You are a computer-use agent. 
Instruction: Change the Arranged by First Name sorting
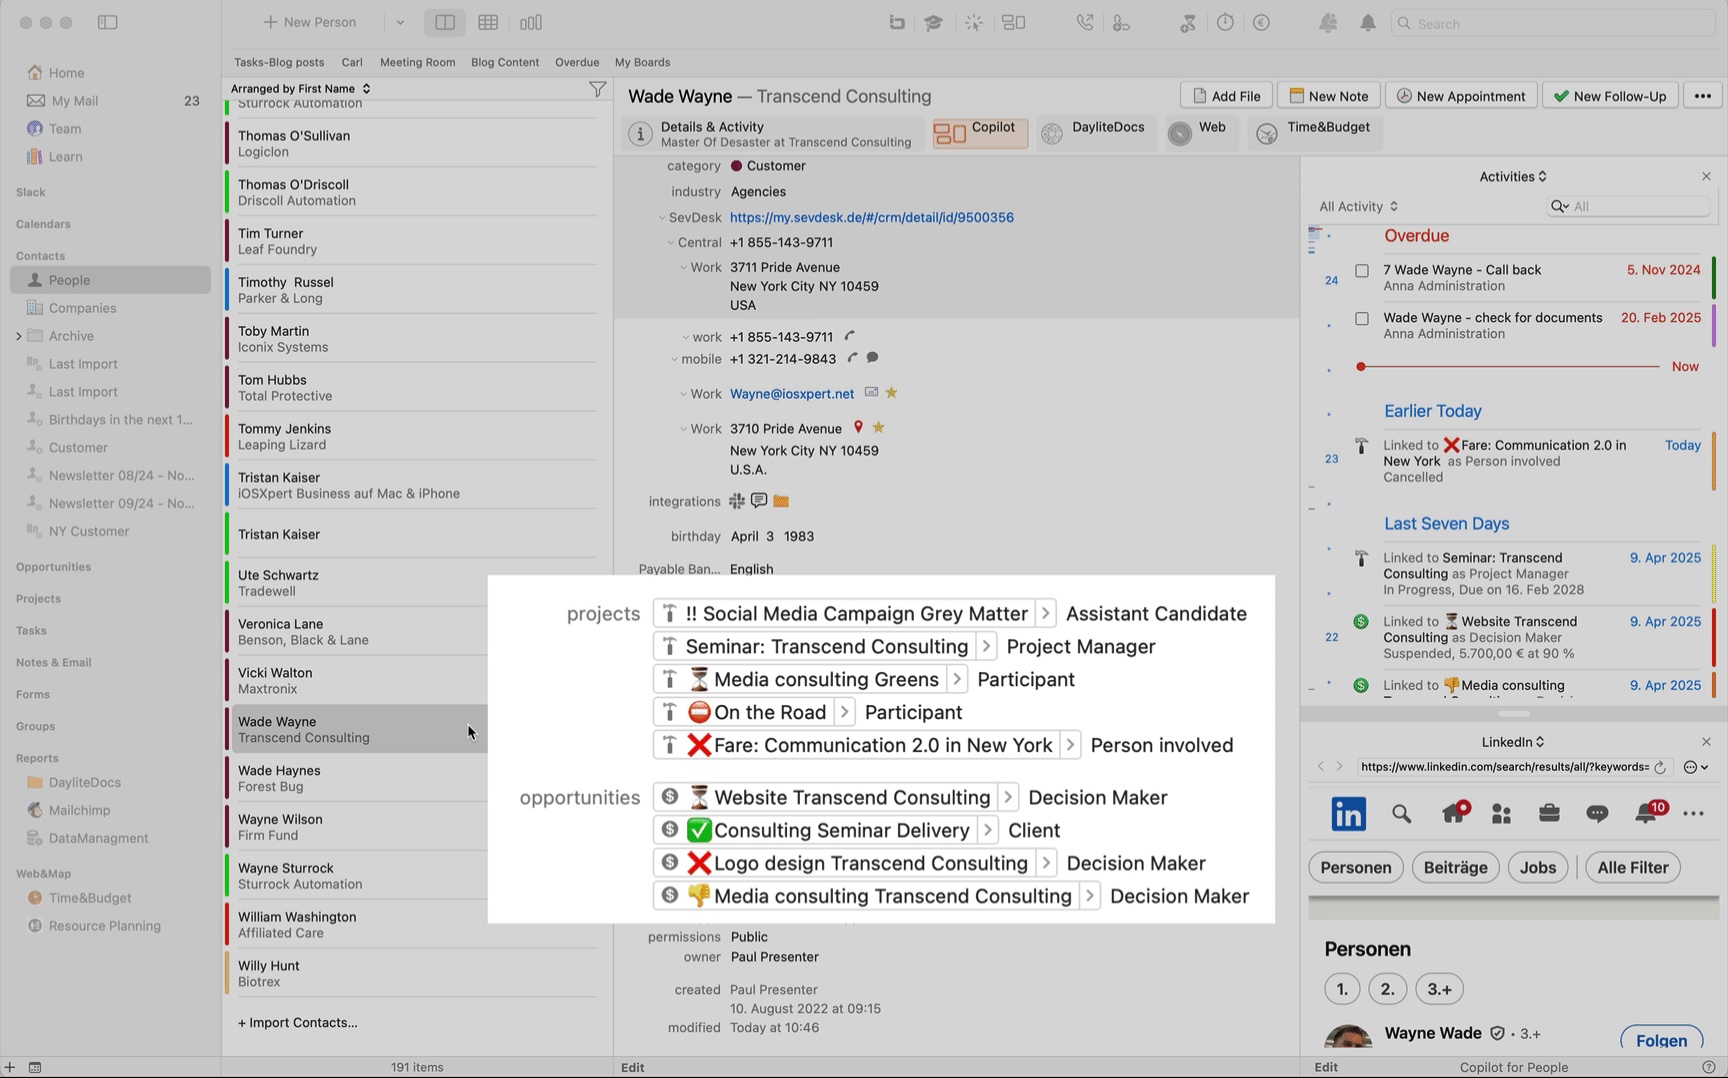point(300,89)
